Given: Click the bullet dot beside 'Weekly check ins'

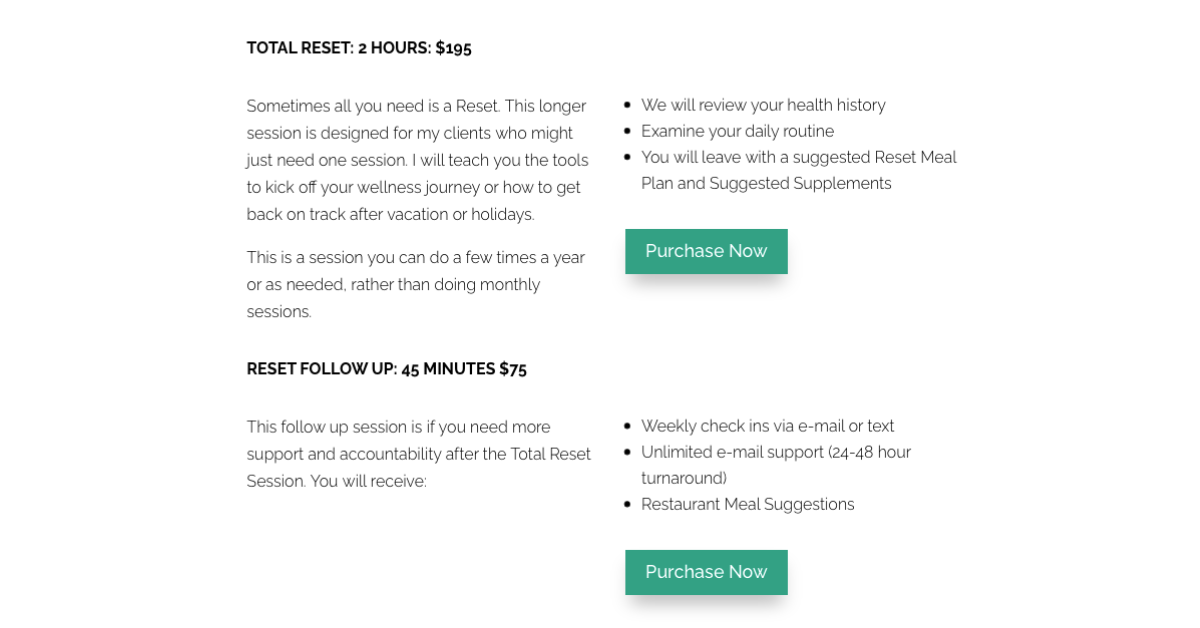Looking at the screenshot, I should pos(627,426).
